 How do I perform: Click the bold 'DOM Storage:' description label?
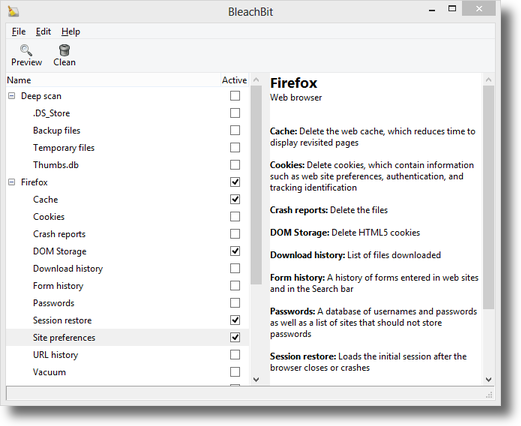300,233
